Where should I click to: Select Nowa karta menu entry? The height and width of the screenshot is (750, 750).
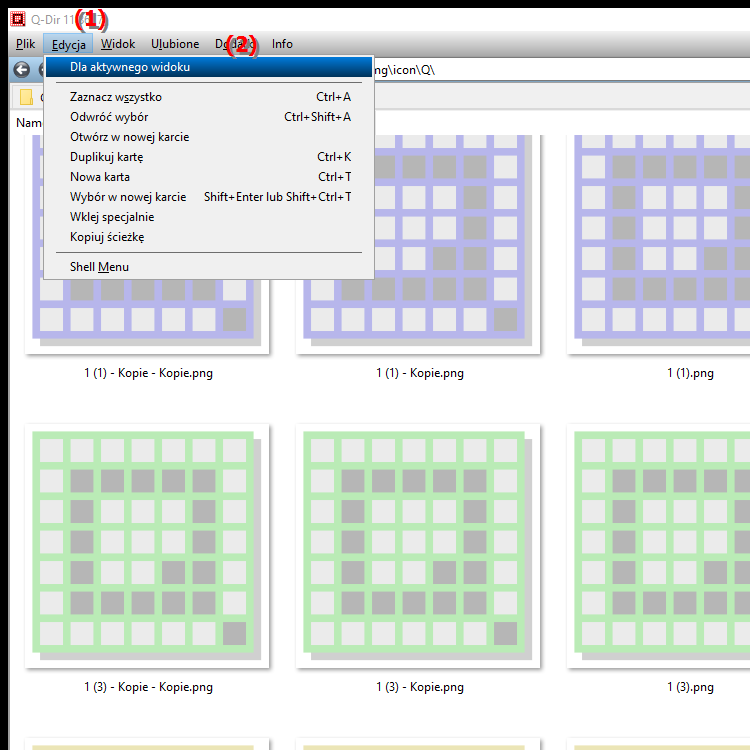click(209, 177)
